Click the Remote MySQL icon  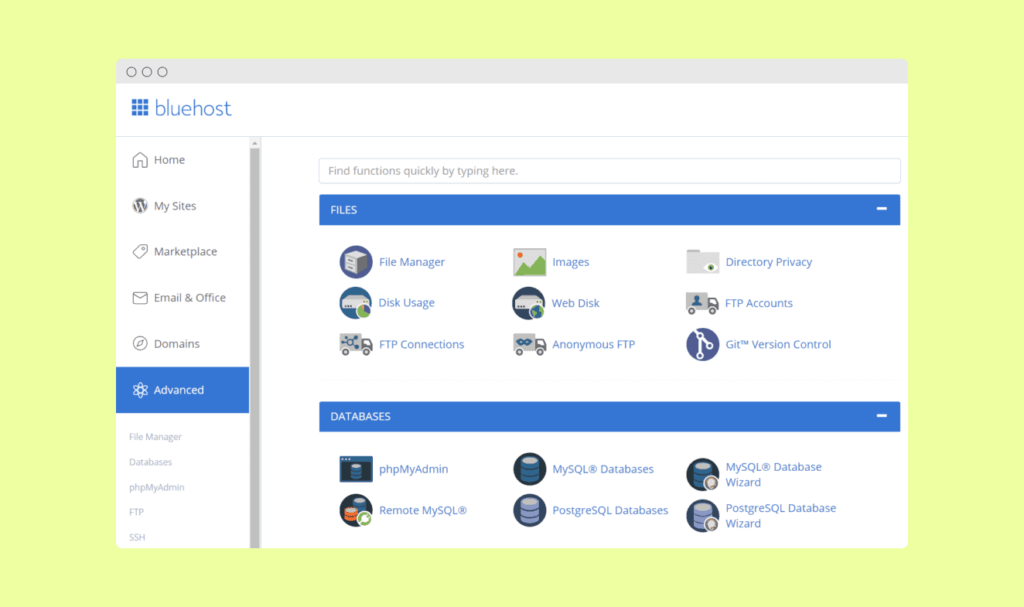(356, 510)
